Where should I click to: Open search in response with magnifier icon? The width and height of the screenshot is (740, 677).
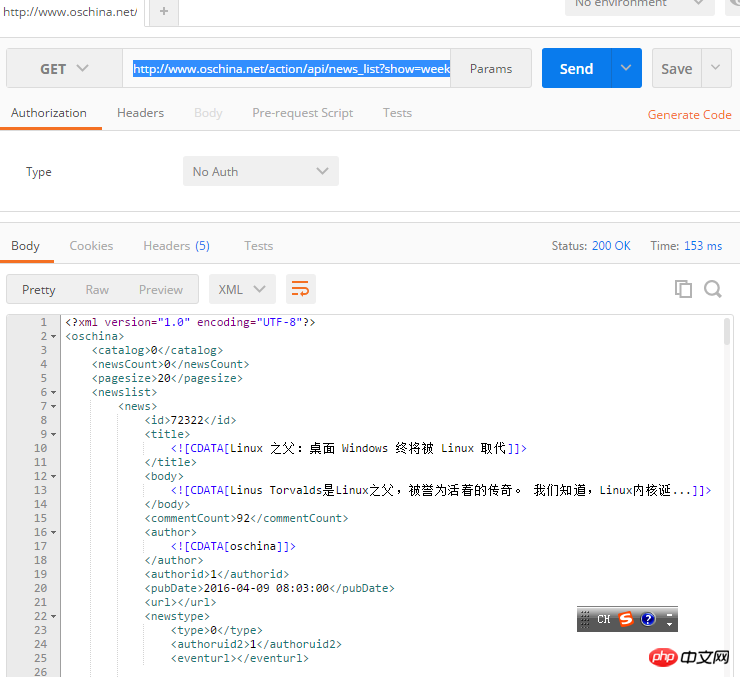(x=713, y=289)
